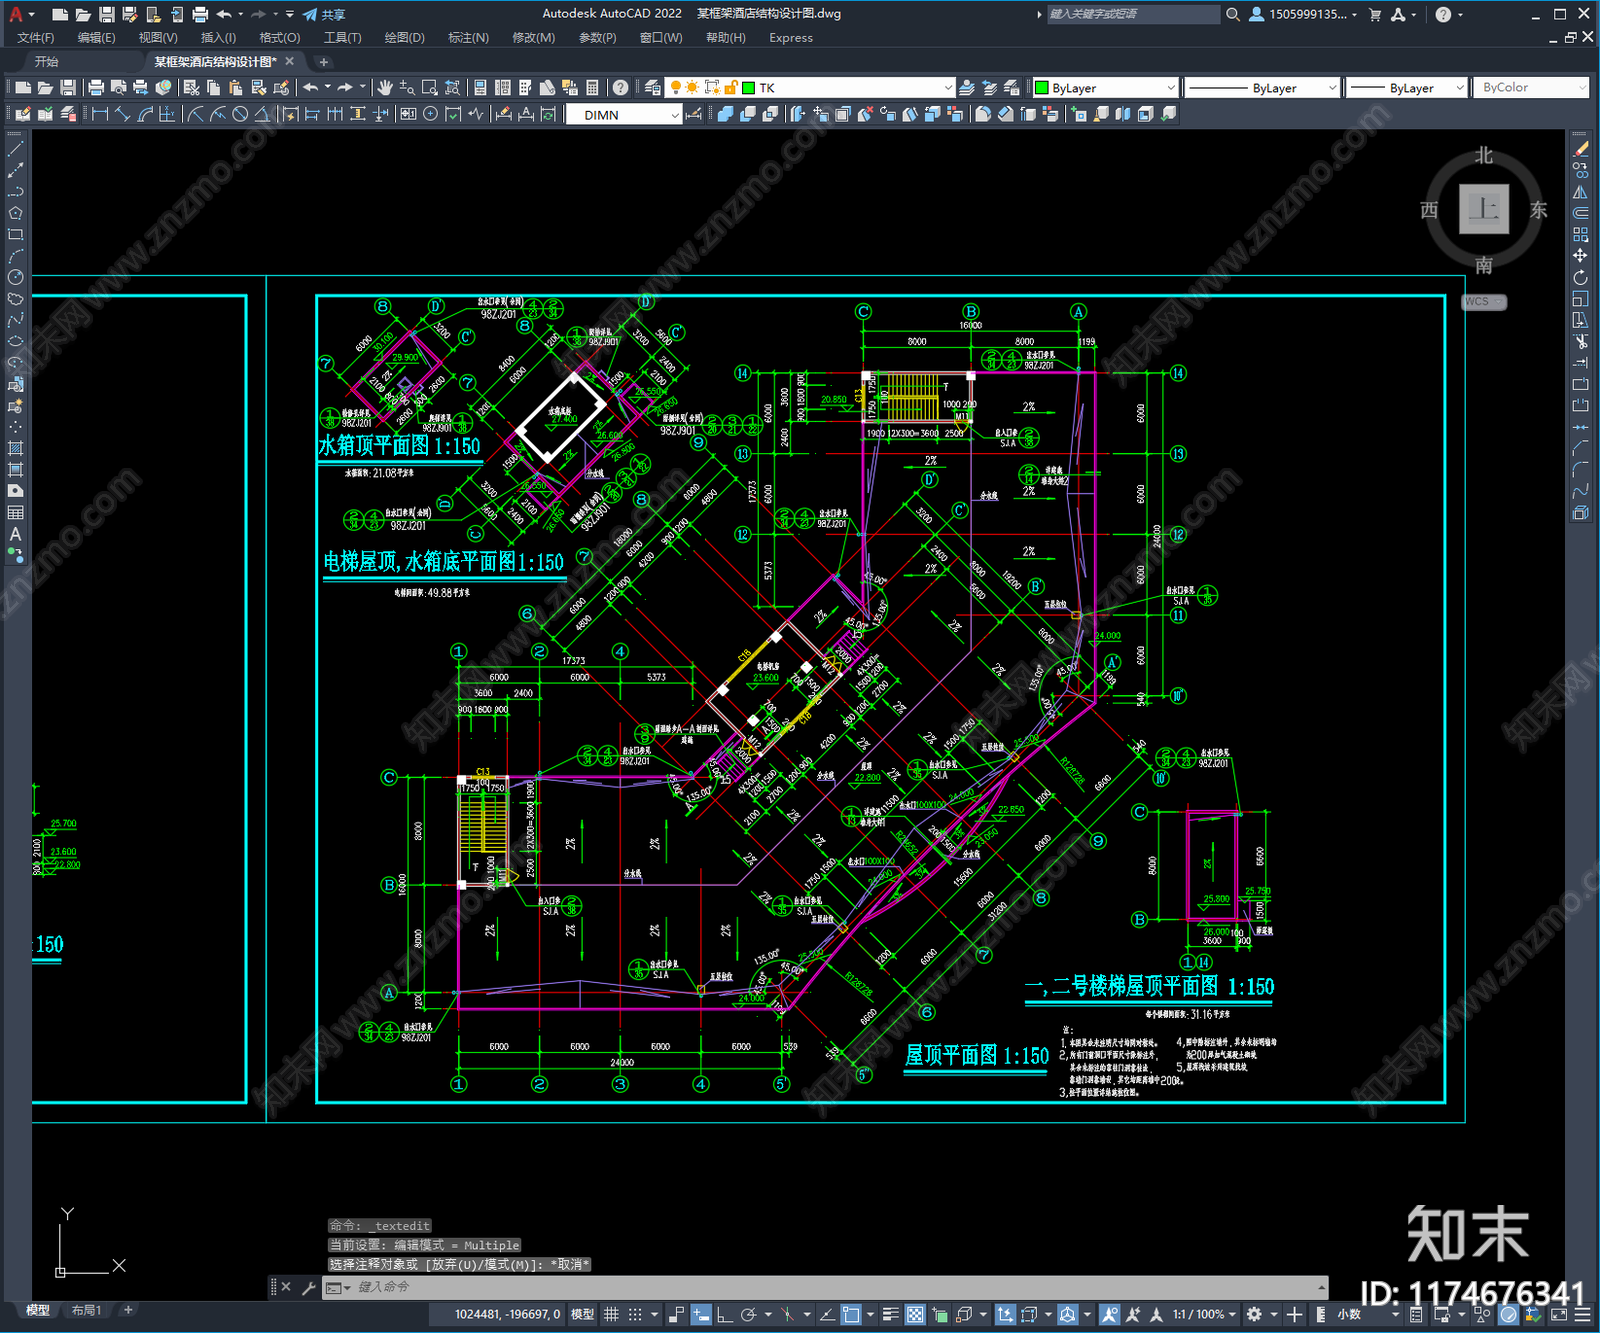Select the Line tool in left toolbar
1600x1333 pixels.
15,148
